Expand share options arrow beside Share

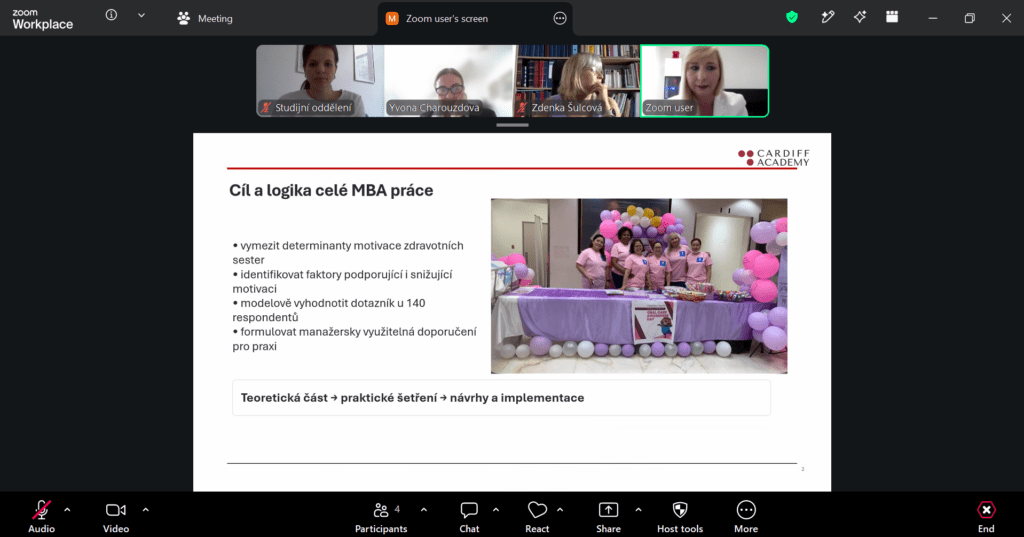[x=638, y=510]
